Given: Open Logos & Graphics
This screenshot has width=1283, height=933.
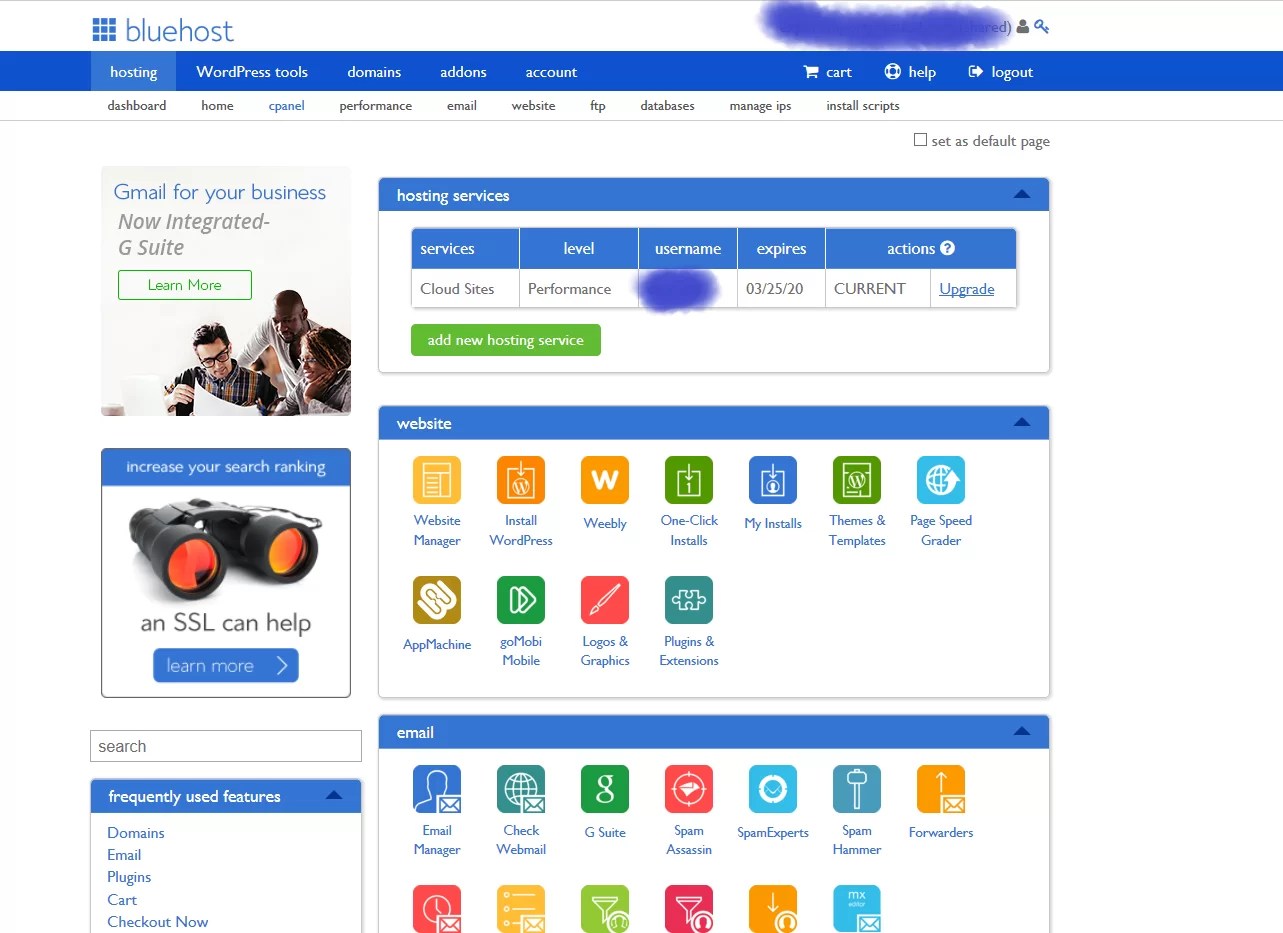Looking at the screenshot, I should pyautogui.click(x=605, y=600).
